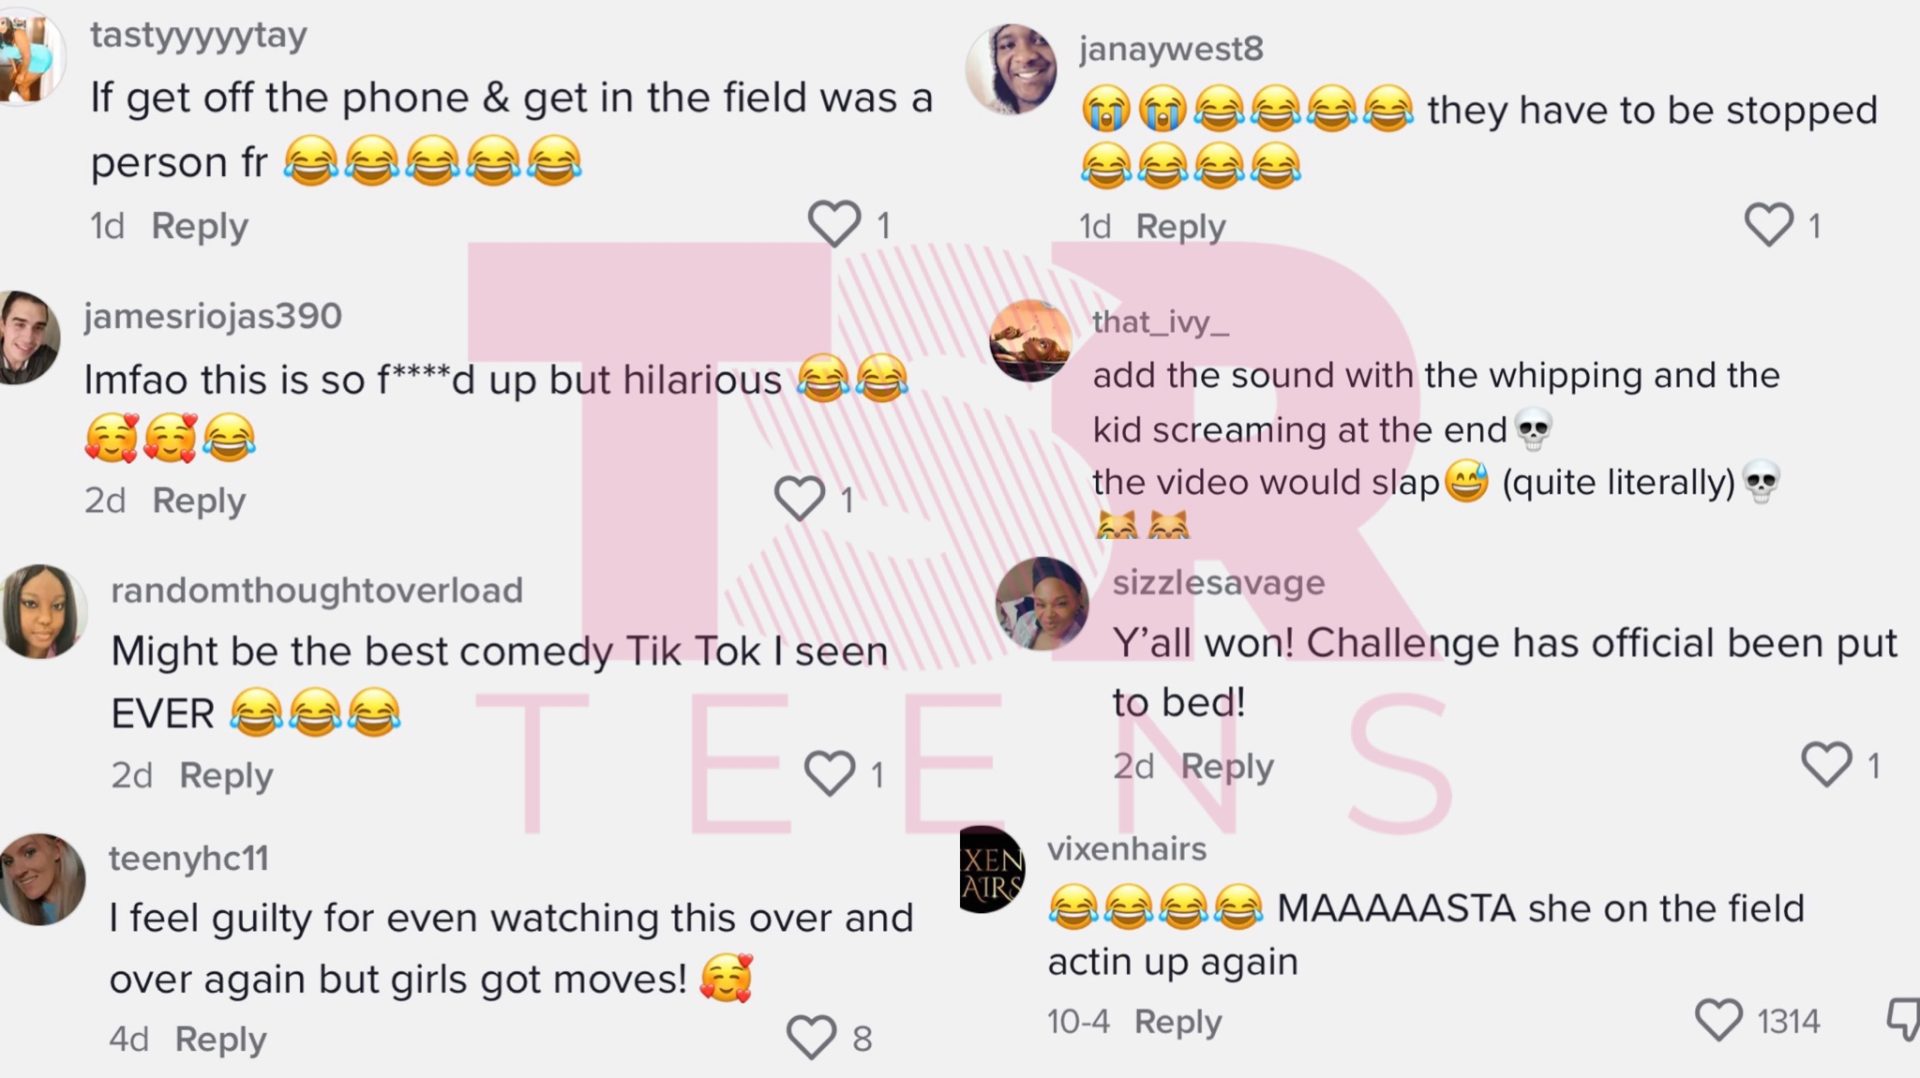The image size is (1920, 1078).
Task: Heart teenyhc11's comment with 8 likes
Action: [811, 1037]
